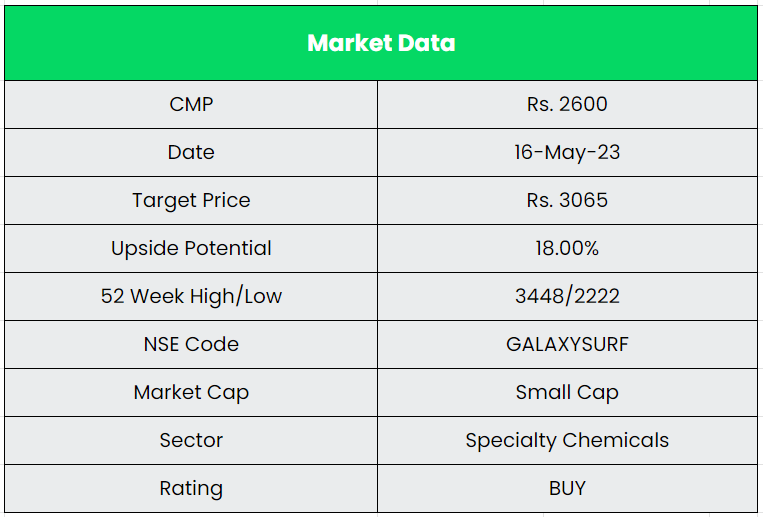Select the Specialty Chemicals value cell
This screenshot has width=763, height=517.
tap(567, 440)
